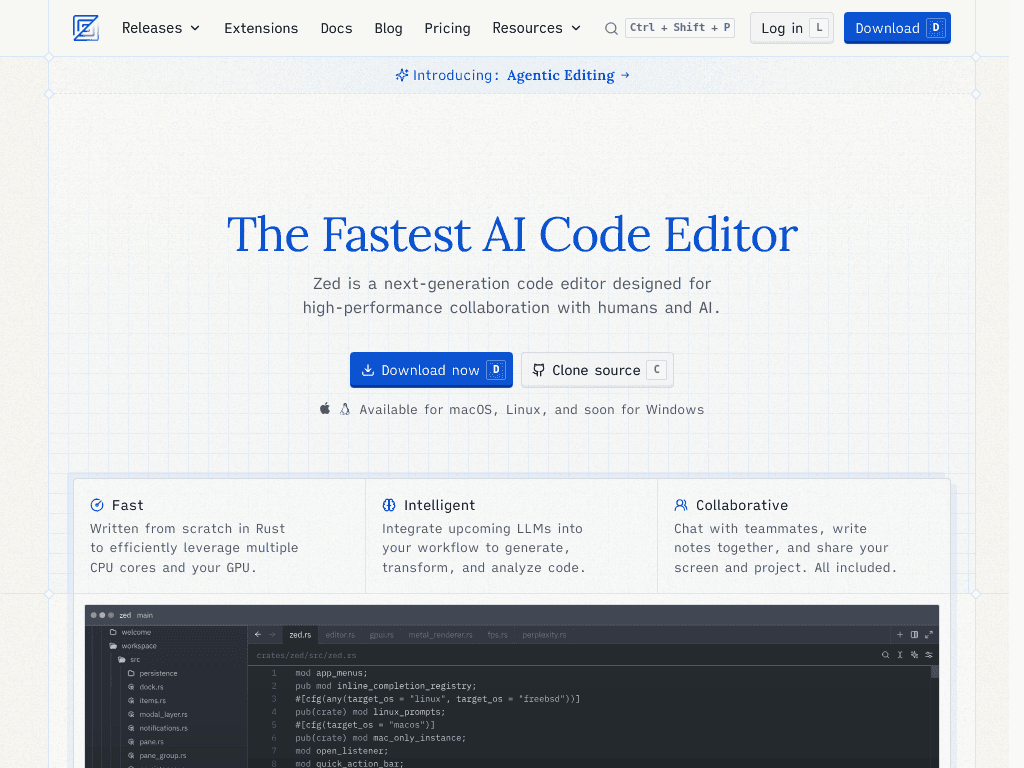
Task: Open the Docs page
Action: [336, 28]
